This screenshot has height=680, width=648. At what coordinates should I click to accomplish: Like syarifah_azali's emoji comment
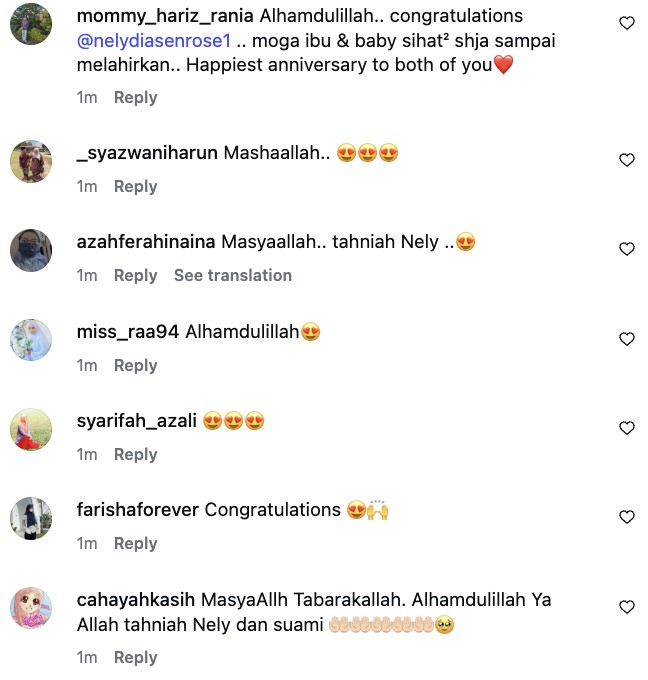[627, 428]
